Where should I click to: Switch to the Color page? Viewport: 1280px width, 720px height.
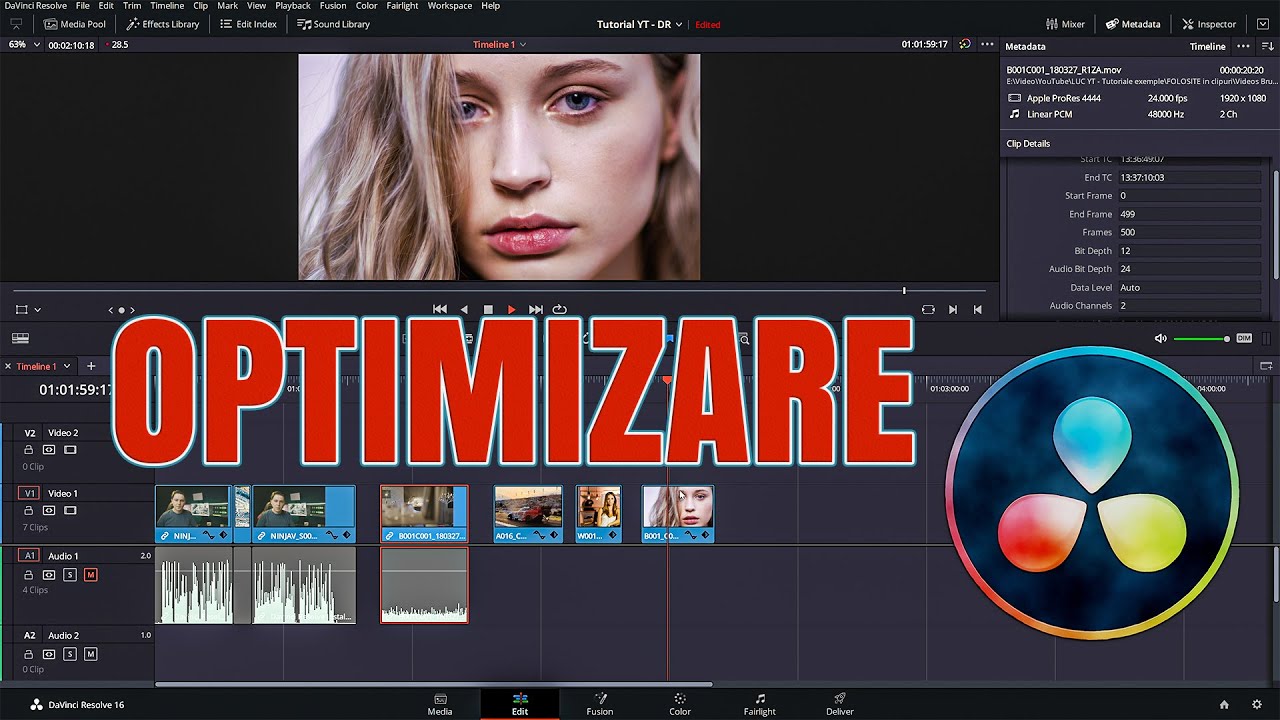click(680, 704)
